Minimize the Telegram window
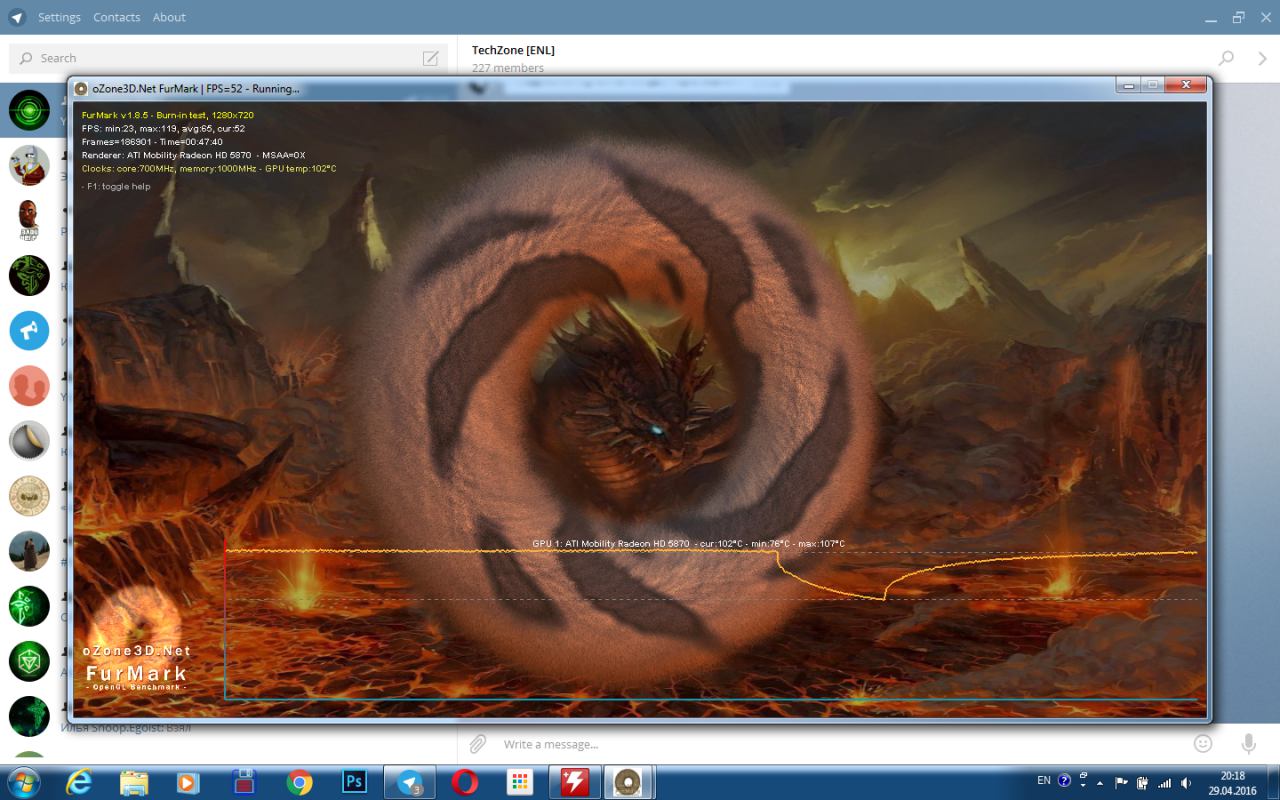This screenshot has width=1280, height=800. (1211, 17)
